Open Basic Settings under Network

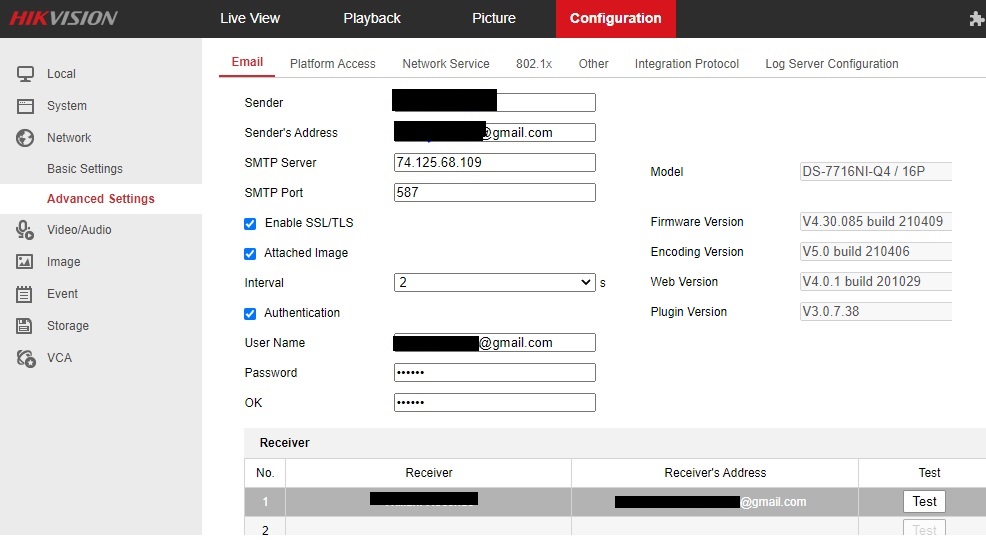tap(85, 169)
